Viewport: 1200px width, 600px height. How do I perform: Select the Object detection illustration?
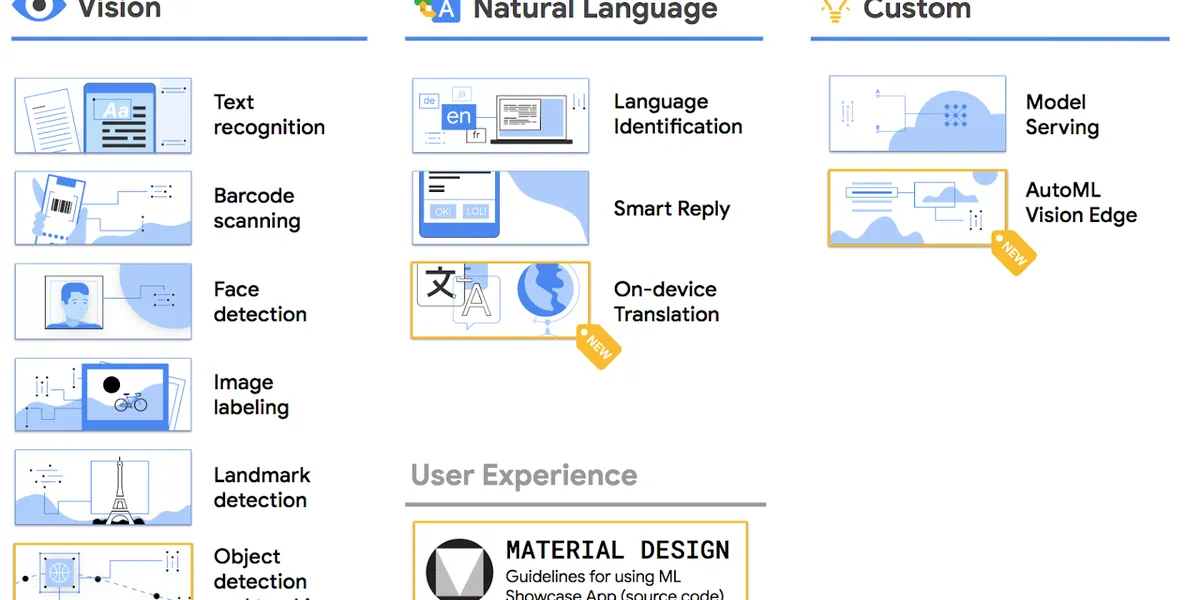coord(103,572)
